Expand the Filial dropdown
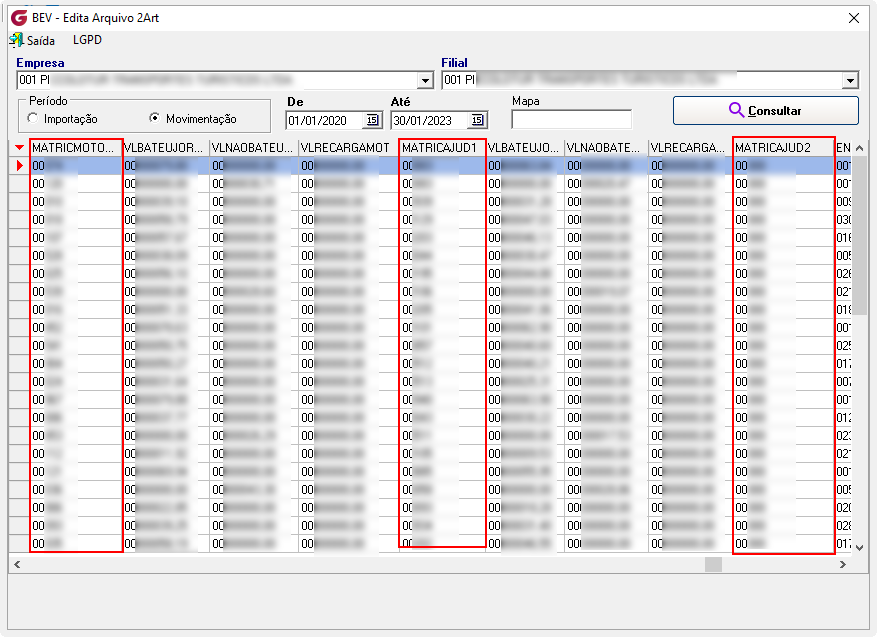This screenshot has height=637, width=877. pyautogui.click(x=850, y=81)
